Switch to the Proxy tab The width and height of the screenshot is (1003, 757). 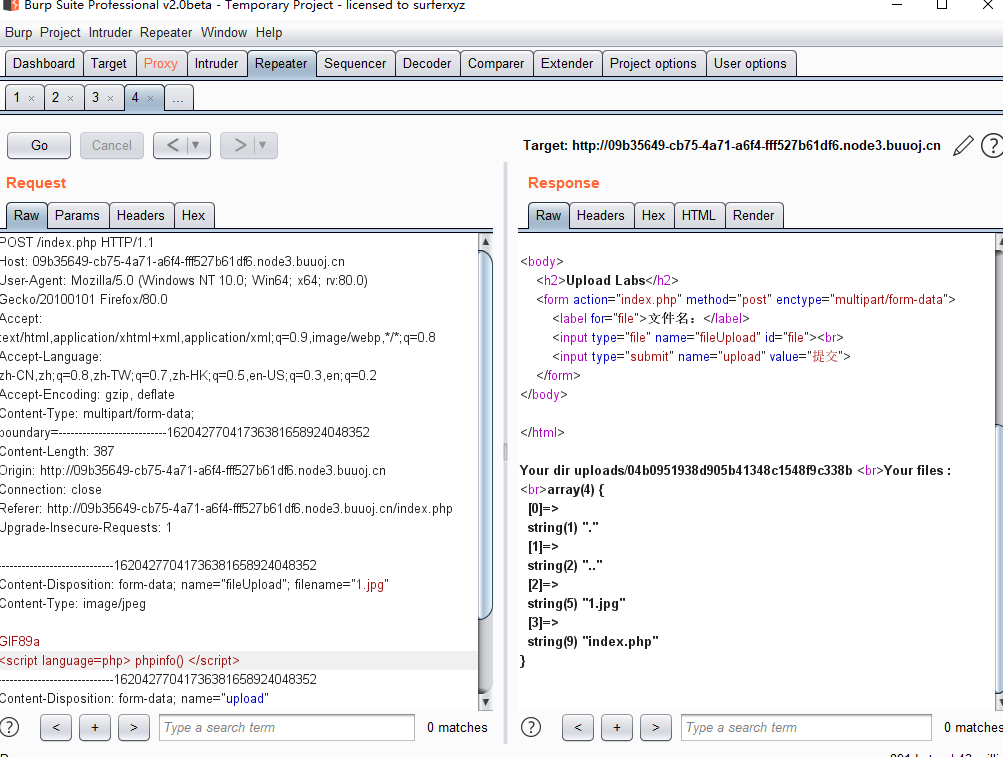[x=161, y=64]
